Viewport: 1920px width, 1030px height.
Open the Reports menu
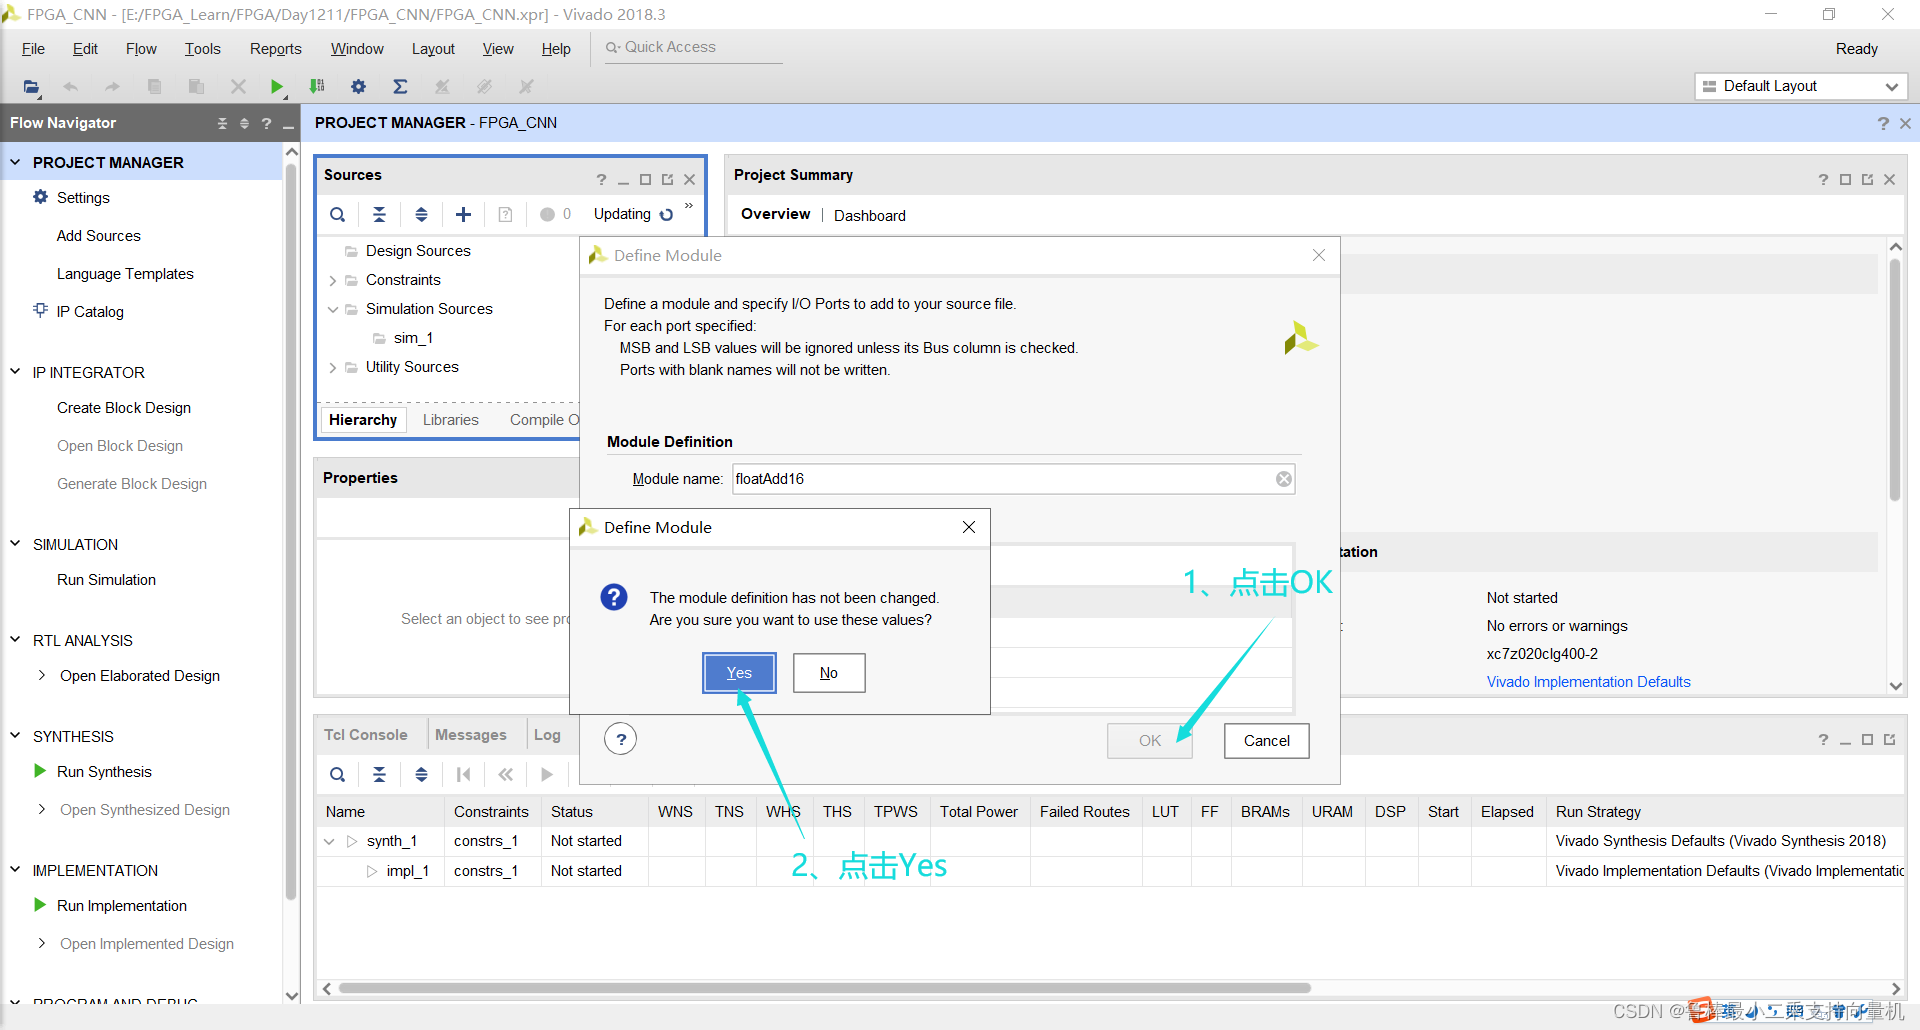click(275, 49)
